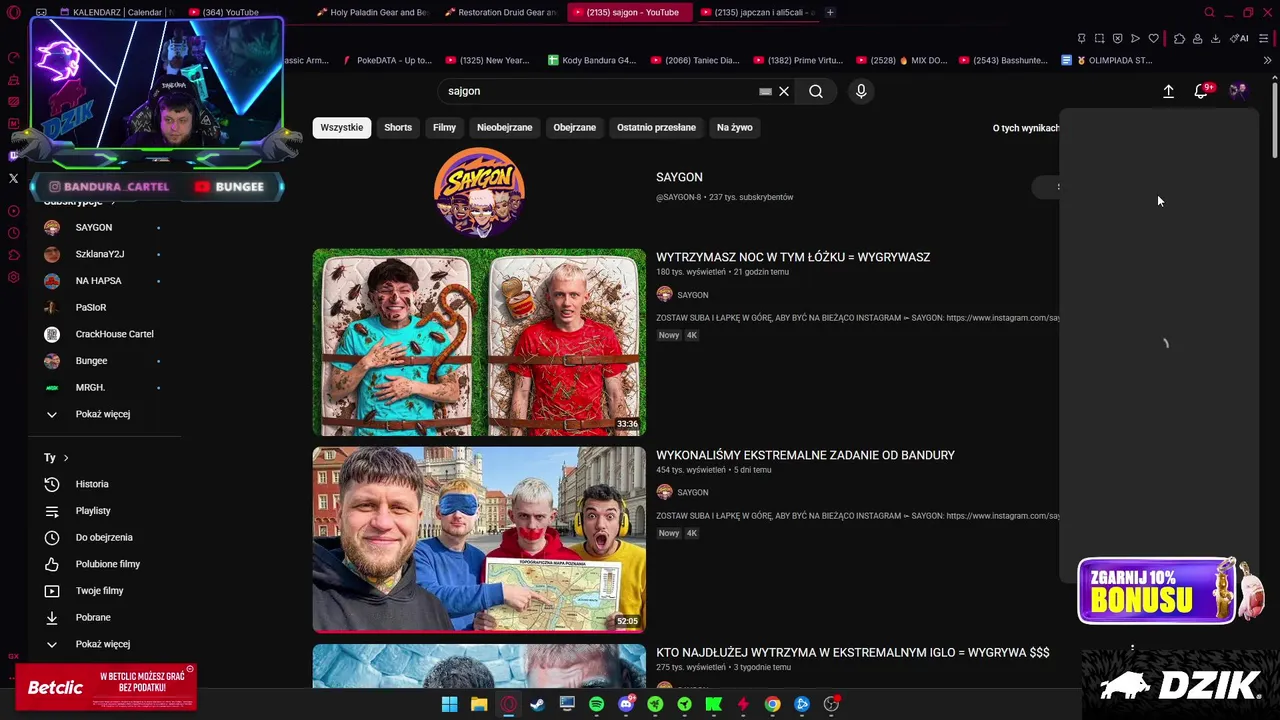This screenshot has height=720, width=1280.
Task: Select the Na żywo filter chip
Action: click(734, 127)
